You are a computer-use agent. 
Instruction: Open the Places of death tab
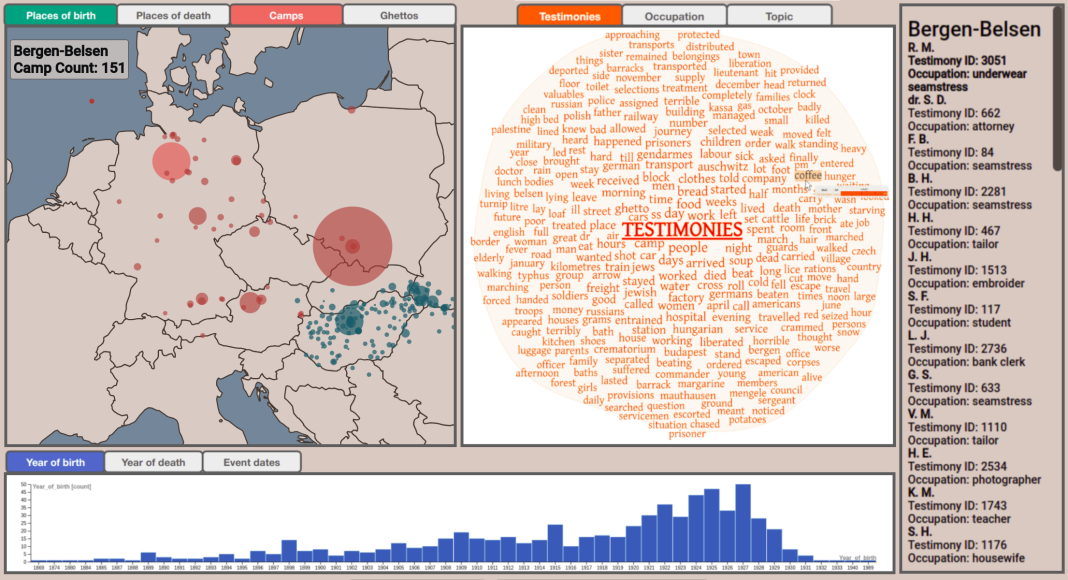click(x=173, y=15)
